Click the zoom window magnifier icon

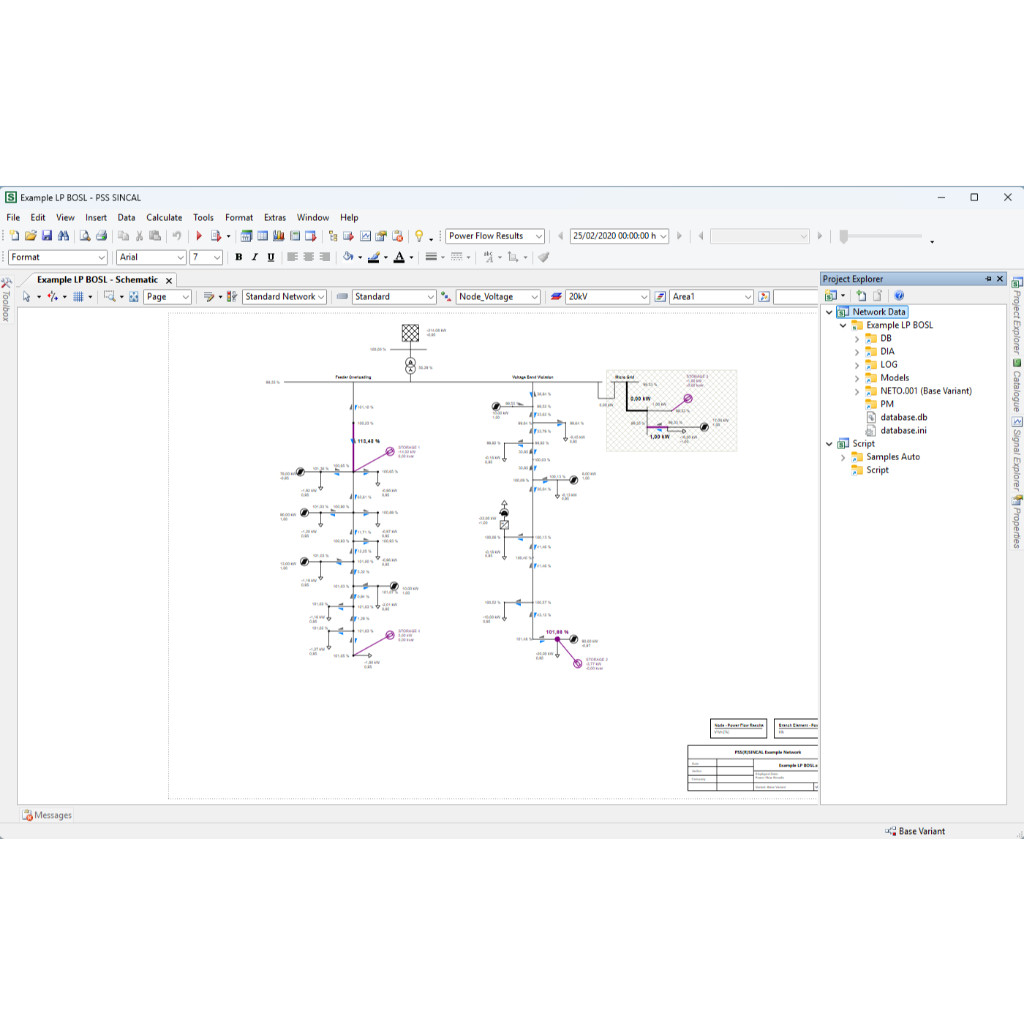click(x=110, y=296)
